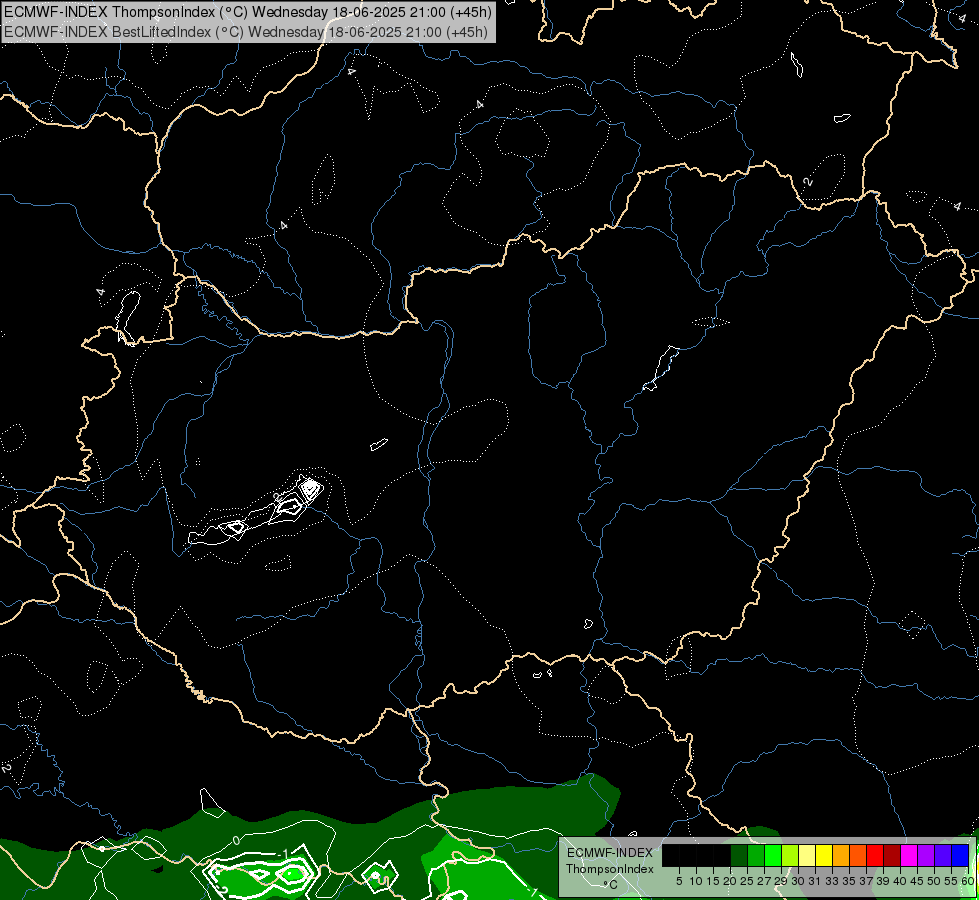Select the medium green 25–27 legend swatch

tap(756, 855)
